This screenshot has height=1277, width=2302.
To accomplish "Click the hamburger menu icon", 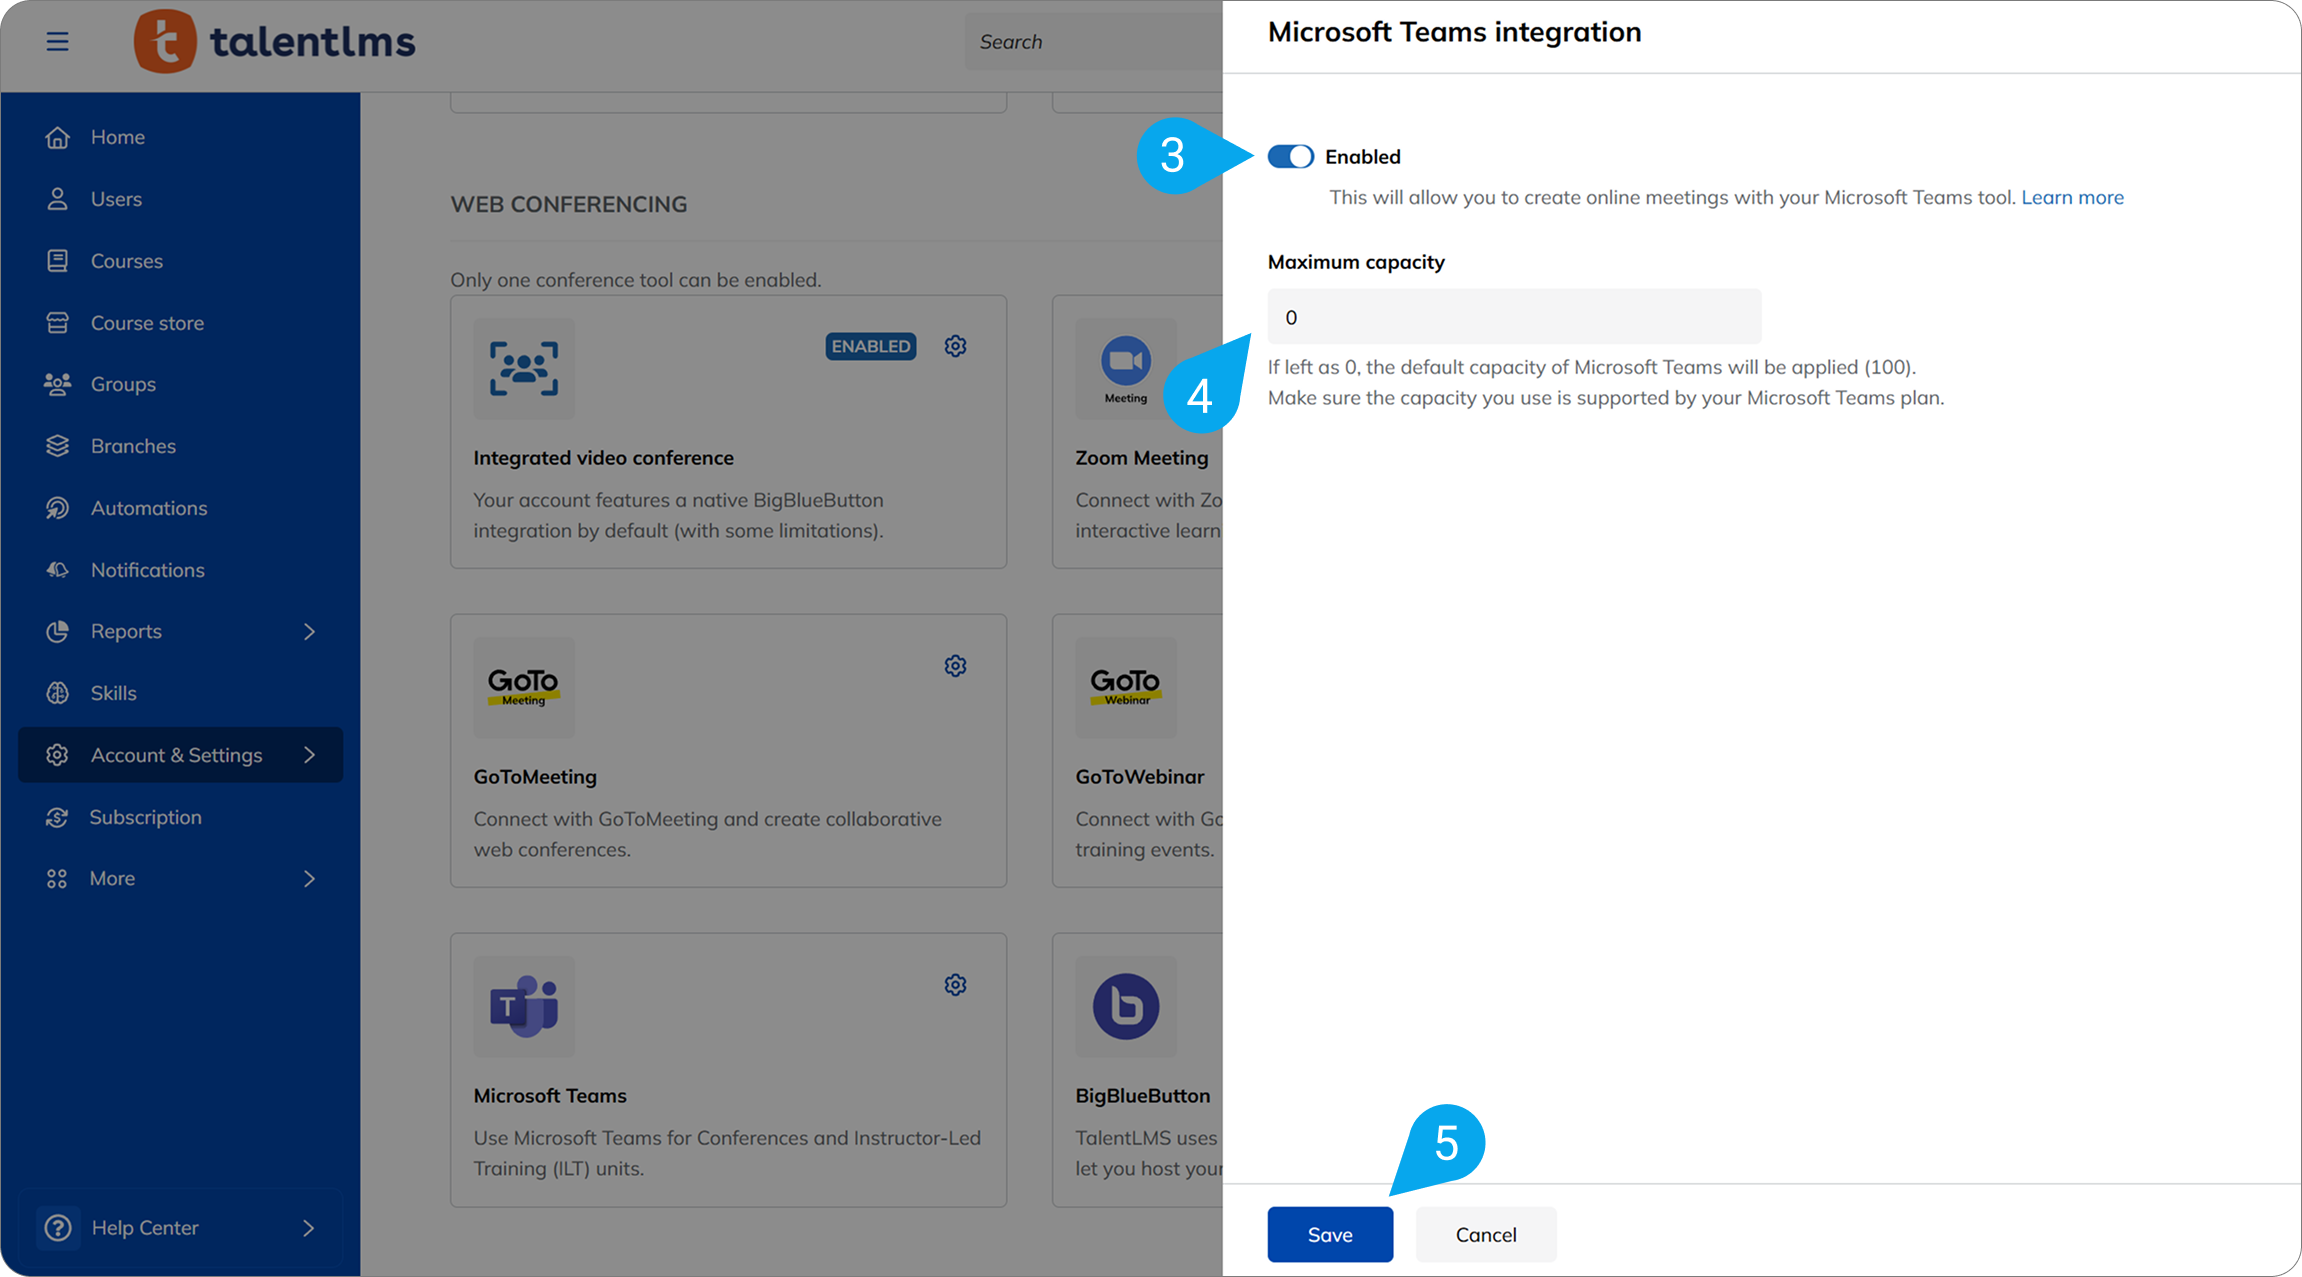I will 57,41.
